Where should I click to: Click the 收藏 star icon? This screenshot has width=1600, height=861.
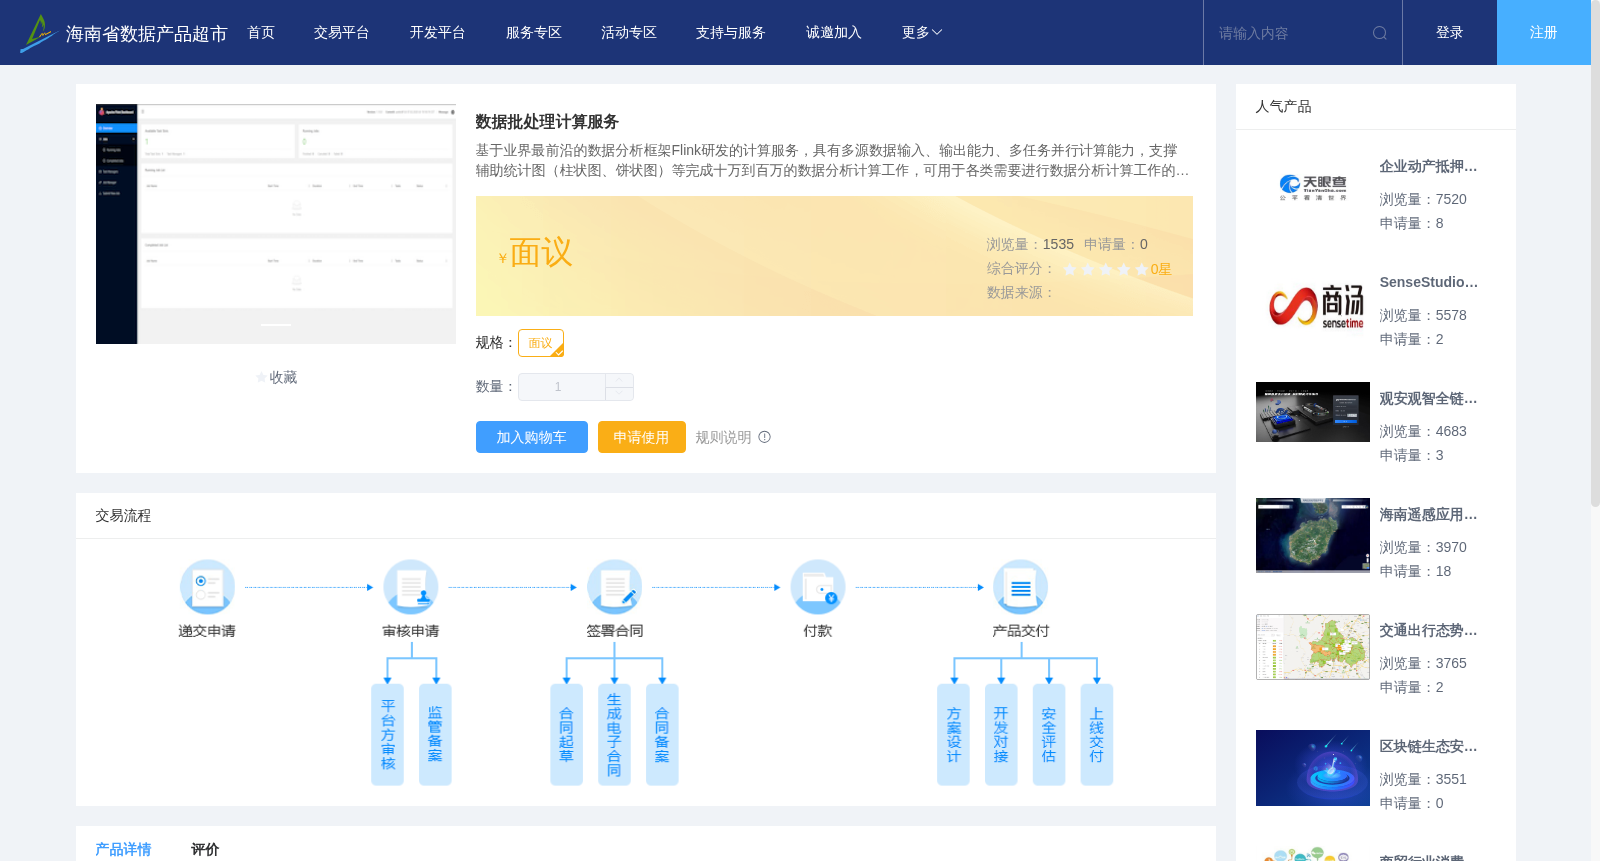point(262,378)
